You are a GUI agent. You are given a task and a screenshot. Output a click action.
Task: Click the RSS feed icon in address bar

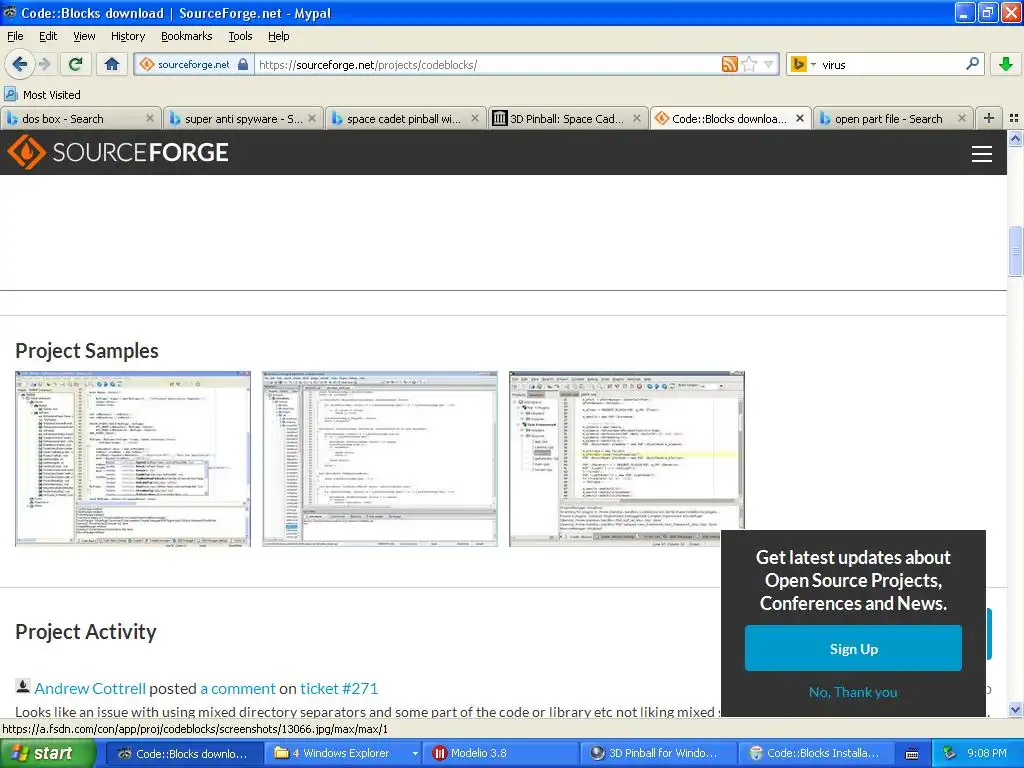[729, 64]
